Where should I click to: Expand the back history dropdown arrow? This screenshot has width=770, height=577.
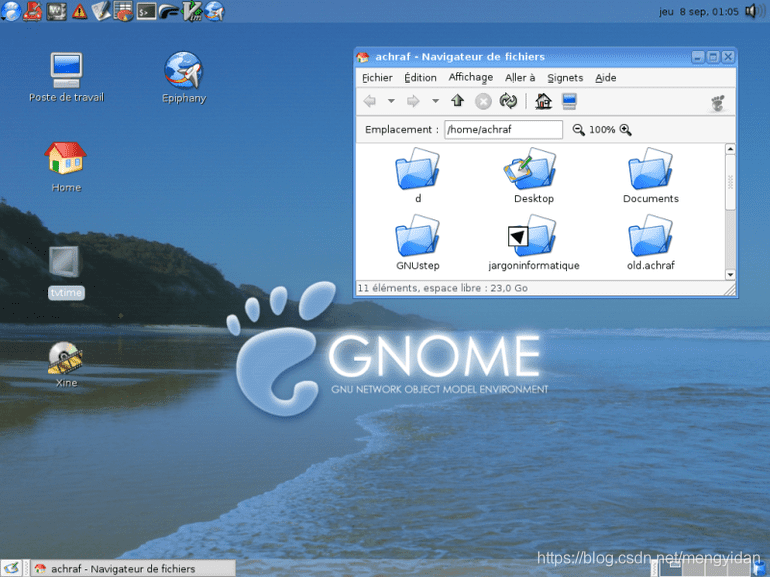click(391, 101)
